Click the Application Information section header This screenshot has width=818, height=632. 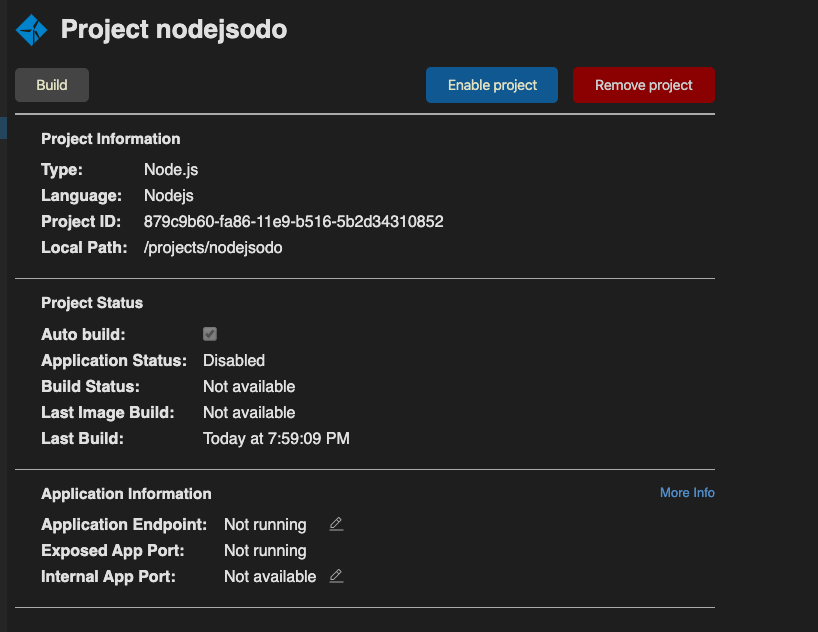(126, 493)
